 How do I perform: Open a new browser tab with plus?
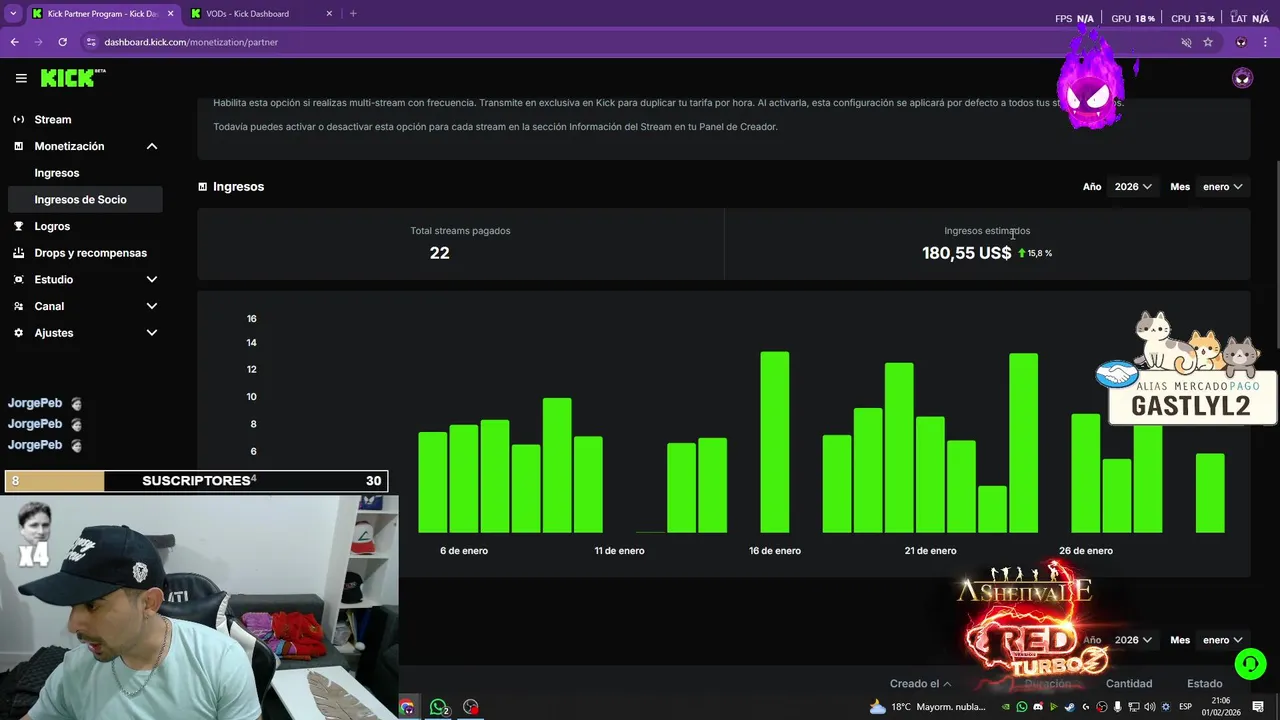tap(353, 14)
